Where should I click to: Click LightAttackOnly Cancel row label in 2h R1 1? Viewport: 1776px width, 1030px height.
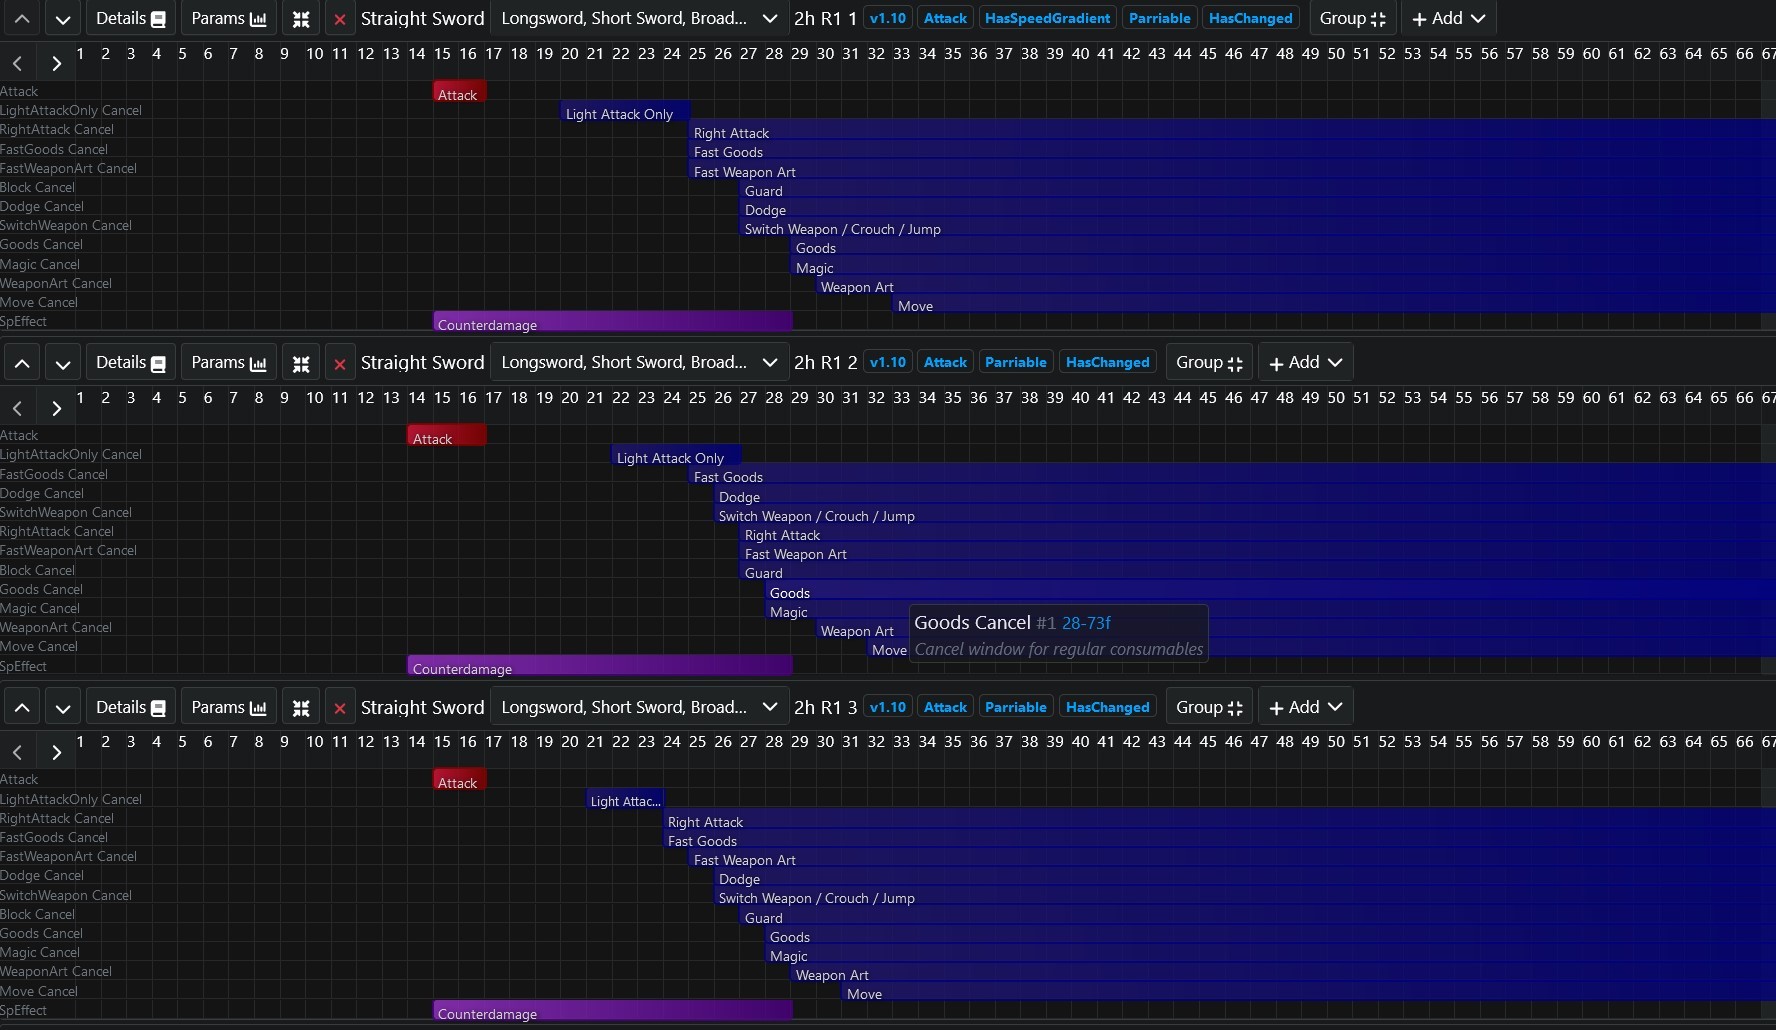71,110
